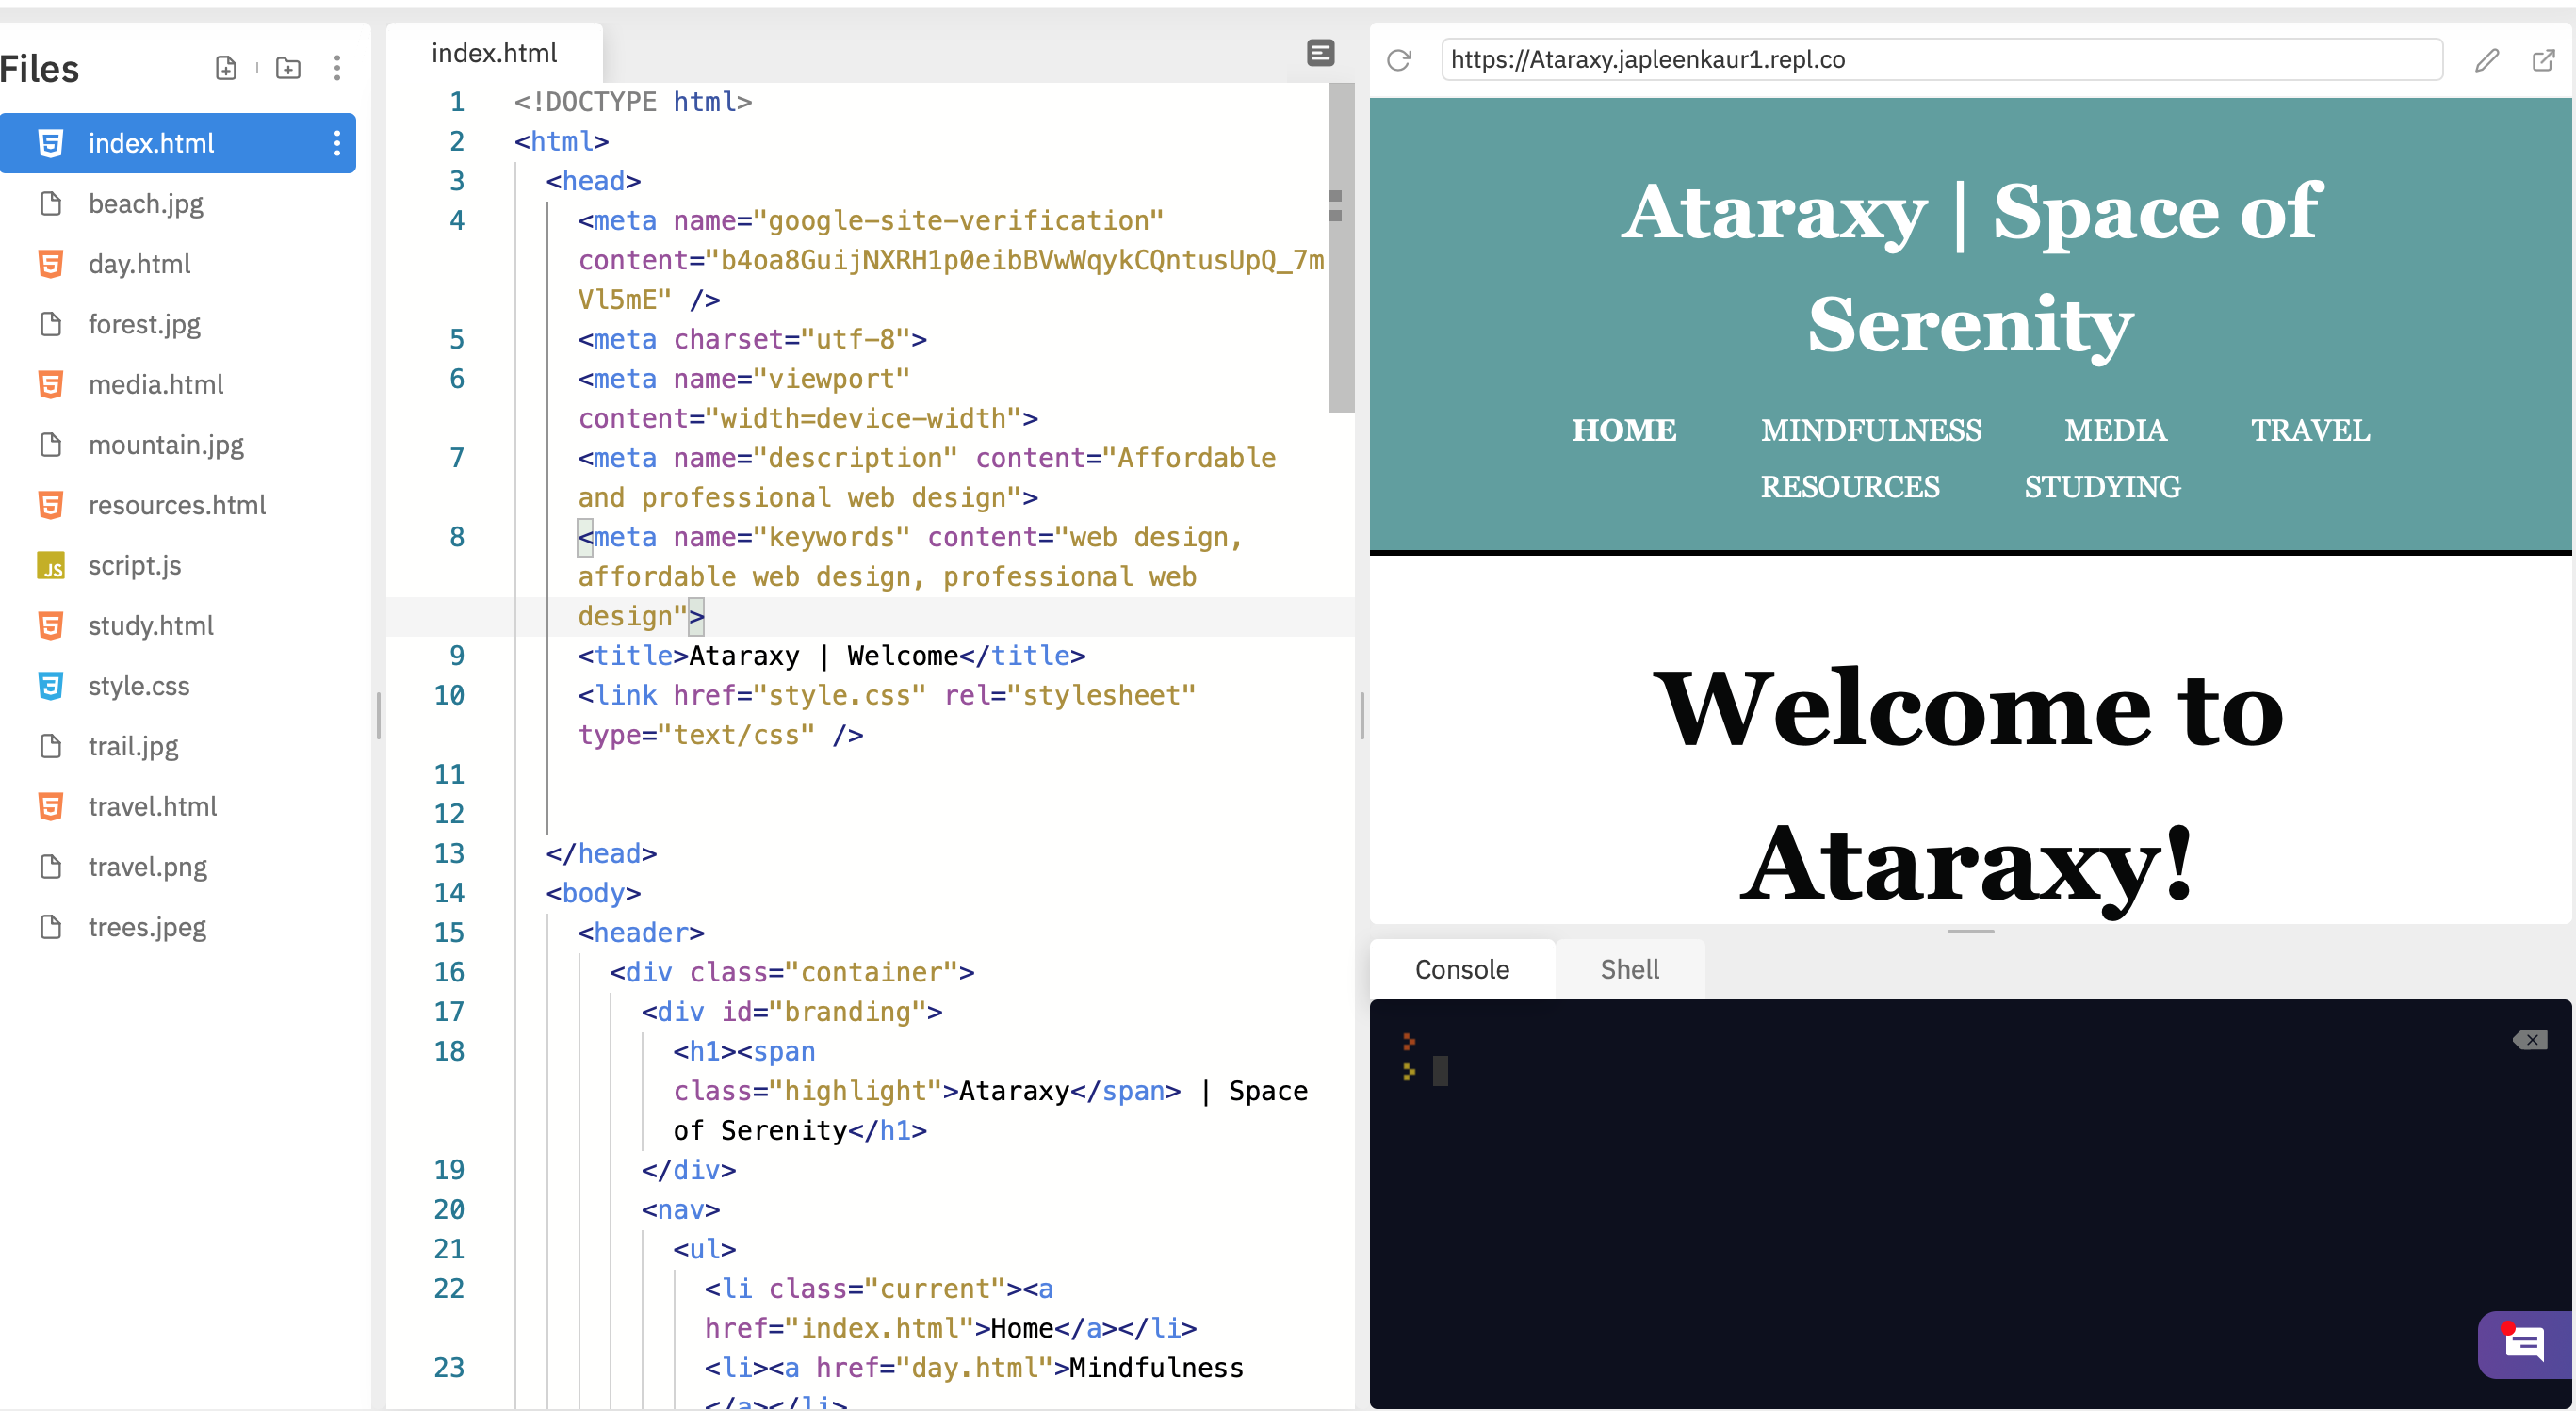Open the MINDFULNESS link in the webview
Image resolution: width=2576 pixels, height=1411 pixels.
[1870, 430]
